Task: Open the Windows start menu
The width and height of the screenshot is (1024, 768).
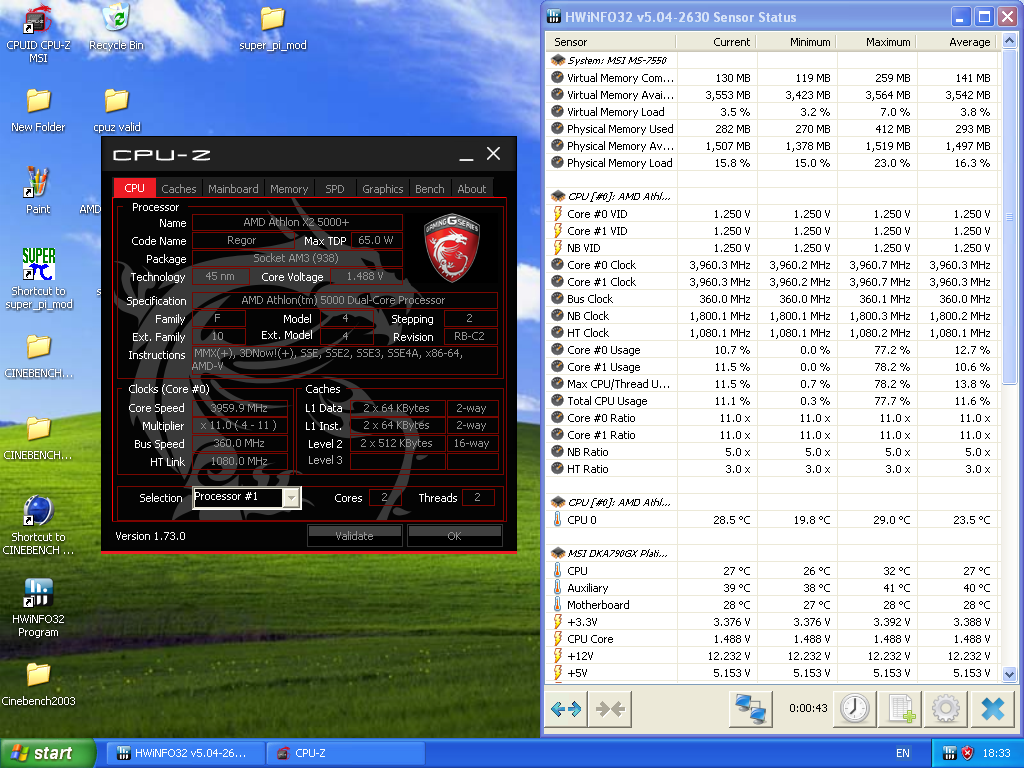Action: click(47, 753)
